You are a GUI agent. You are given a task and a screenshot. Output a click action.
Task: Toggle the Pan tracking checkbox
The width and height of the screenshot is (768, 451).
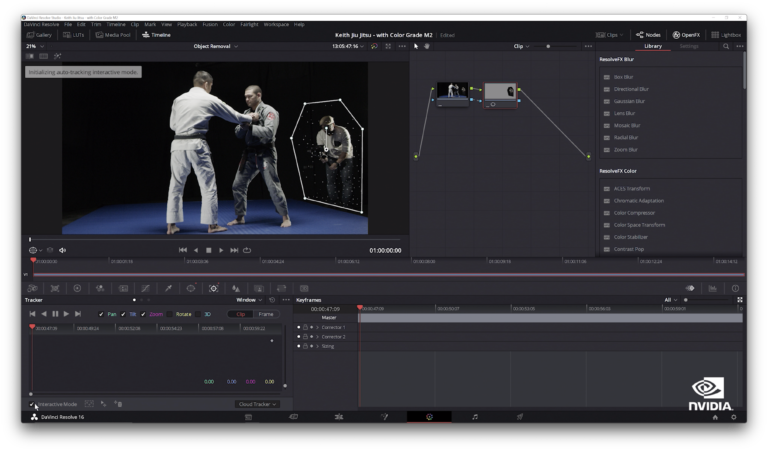click(101, 314)
